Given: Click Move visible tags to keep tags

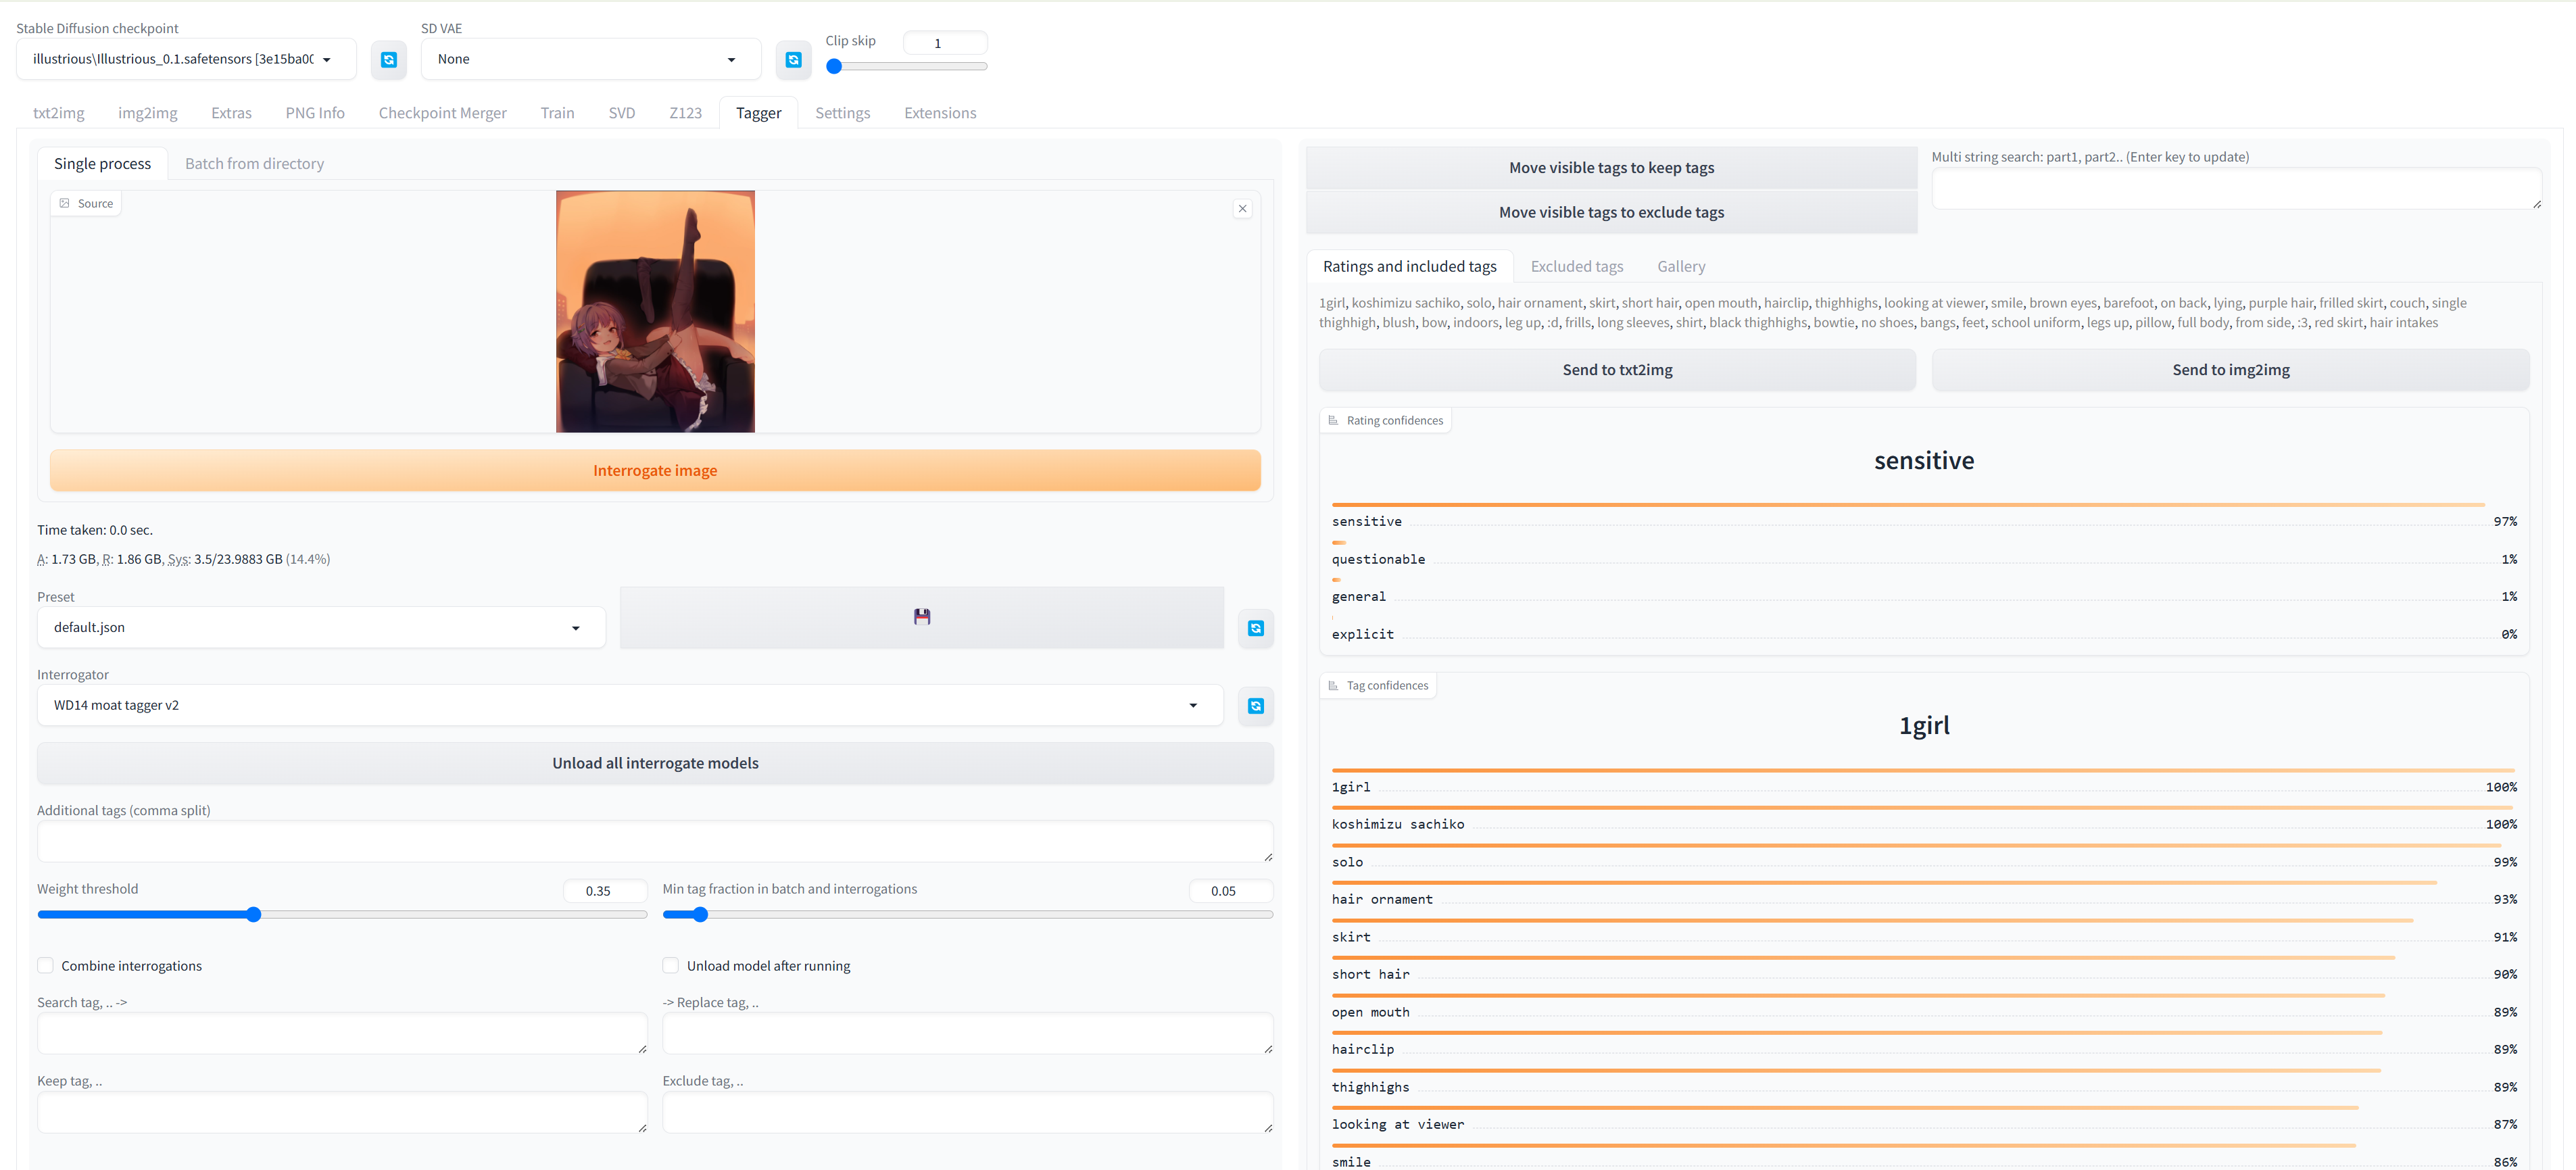Looking at the screenshot, I should (1611, 168).
